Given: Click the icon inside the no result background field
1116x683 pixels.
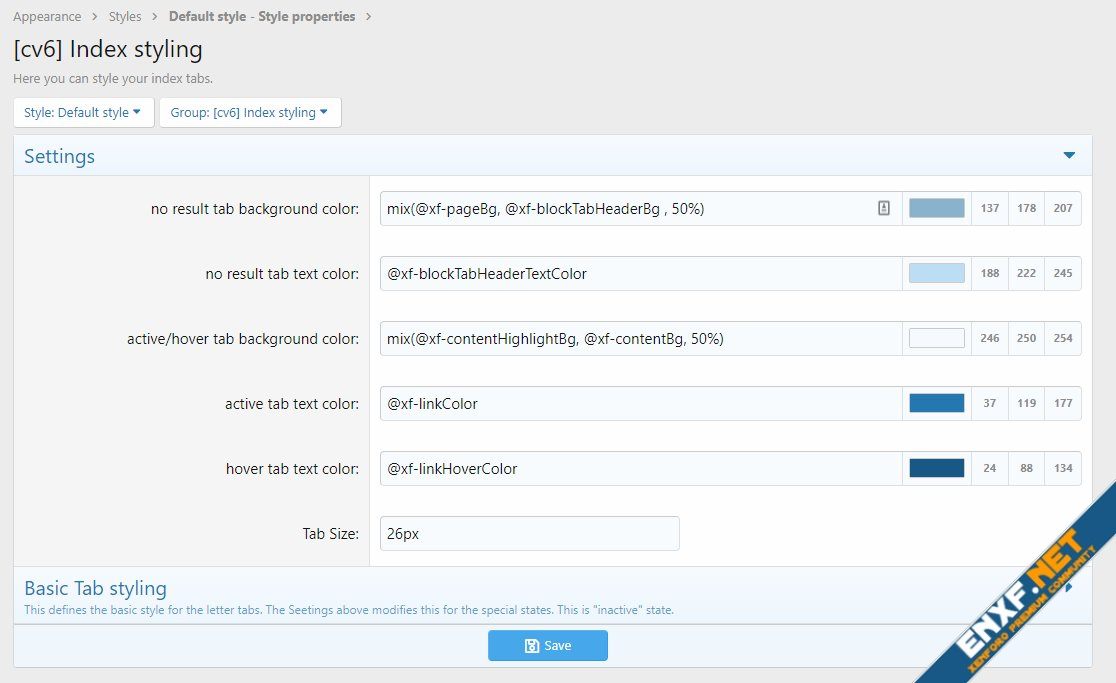Looking at the screenshot, I should pos(883,208).
